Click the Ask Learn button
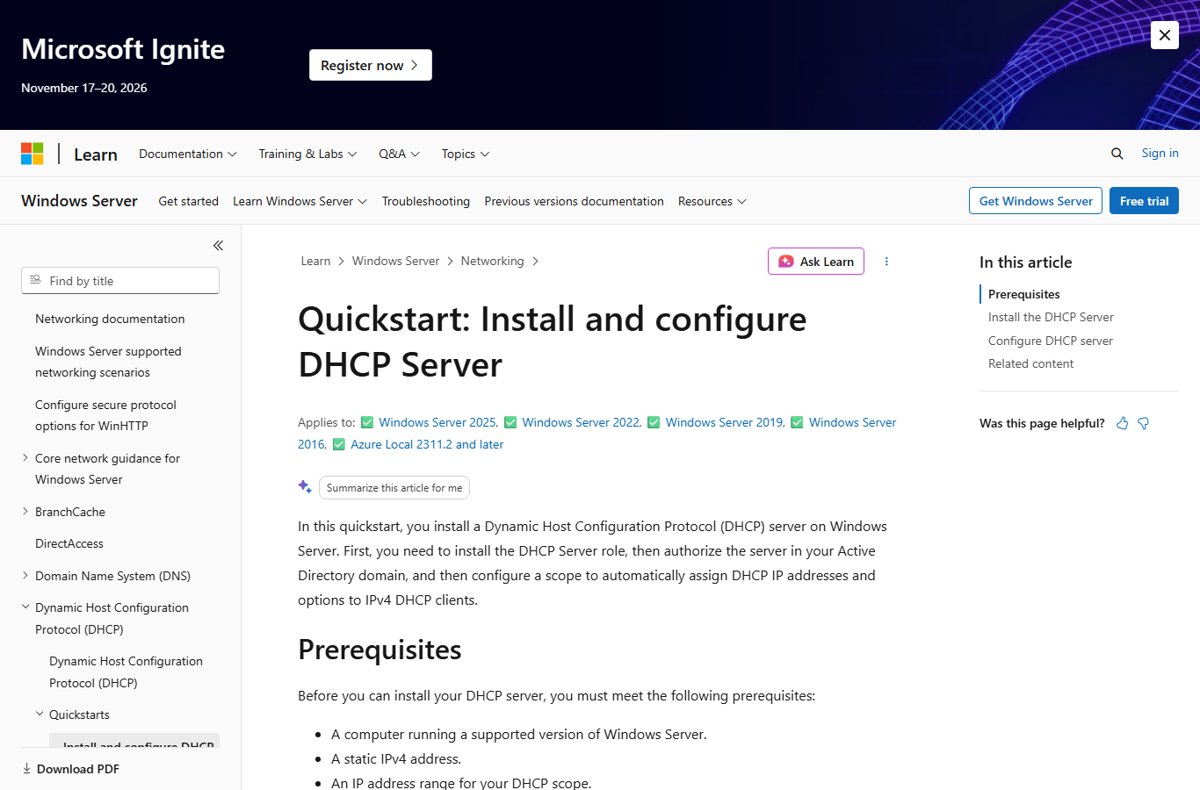The image size is (1200, 790). (816, 261)
